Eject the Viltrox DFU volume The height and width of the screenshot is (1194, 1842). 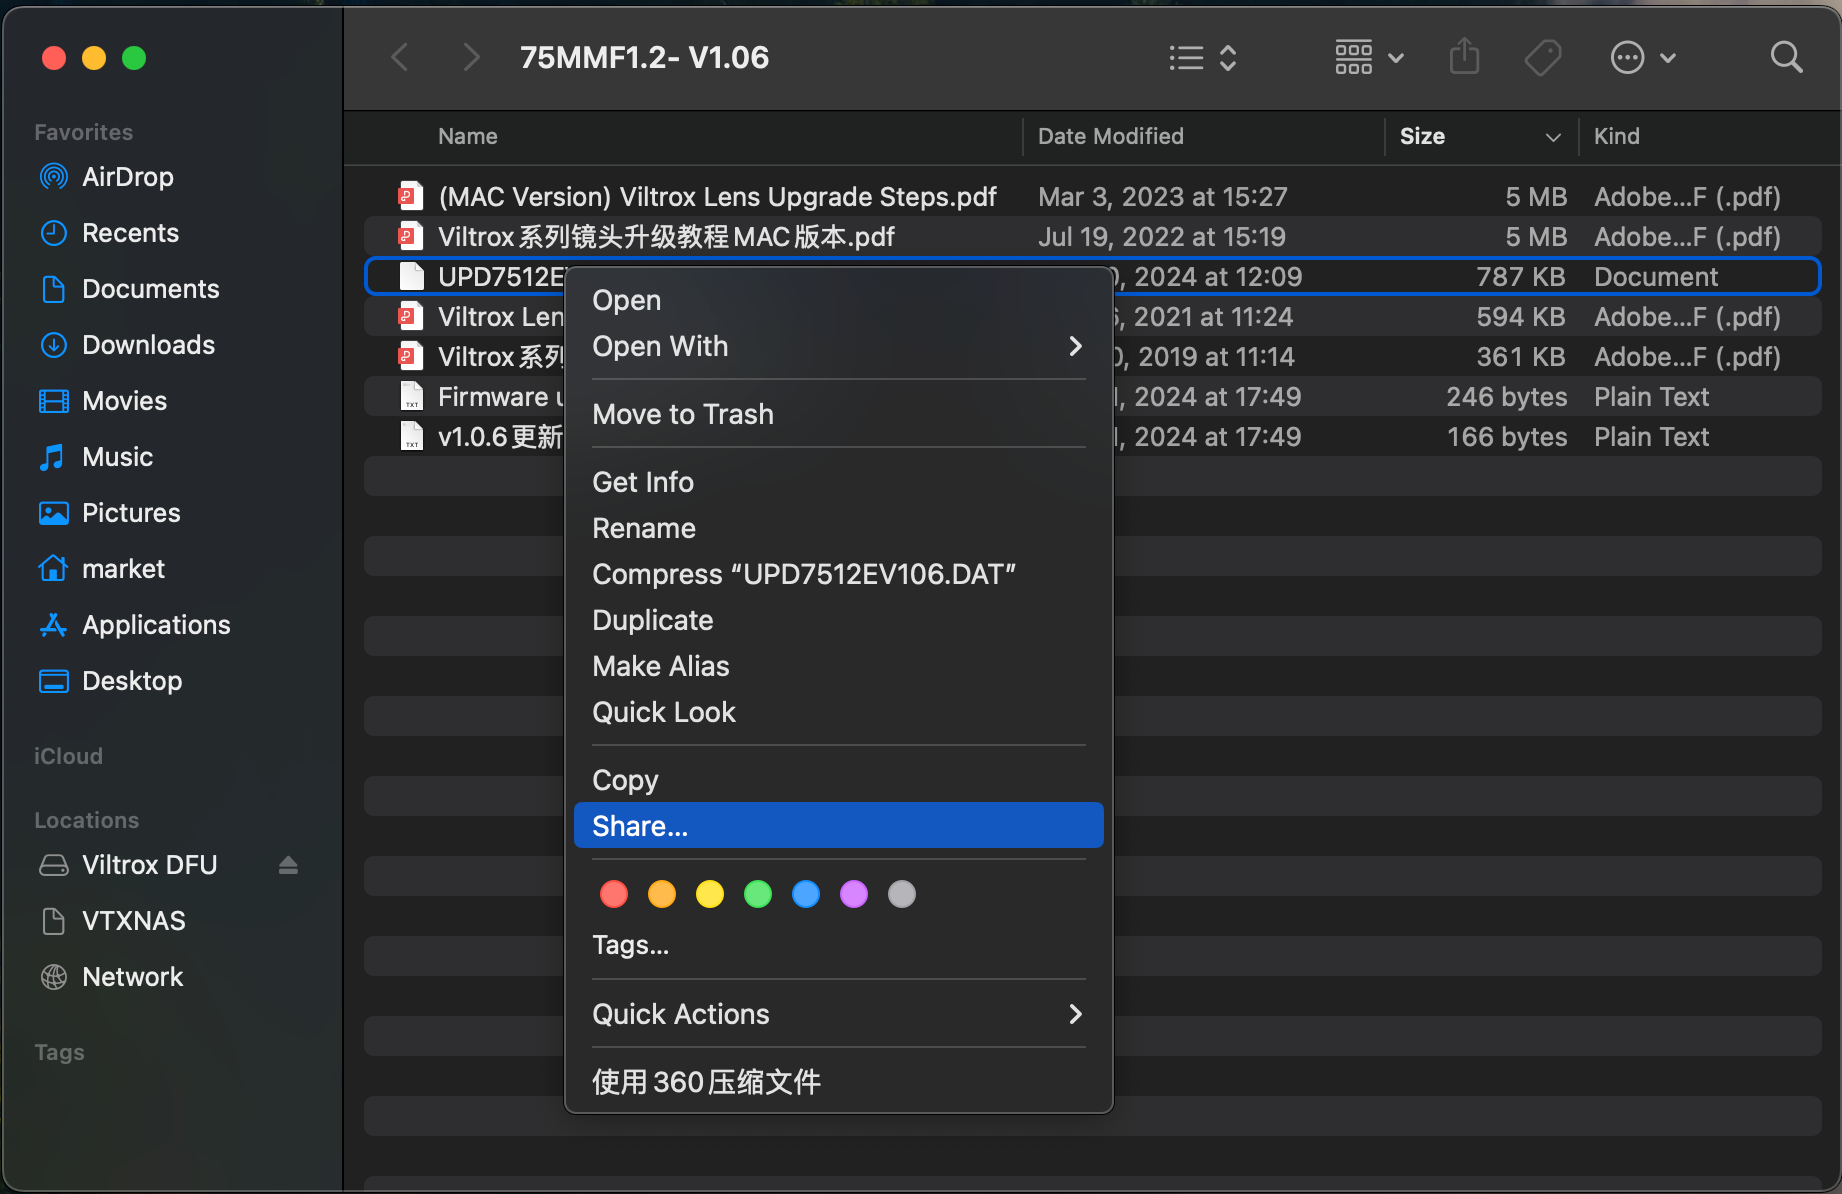click(x=288, y=865)
